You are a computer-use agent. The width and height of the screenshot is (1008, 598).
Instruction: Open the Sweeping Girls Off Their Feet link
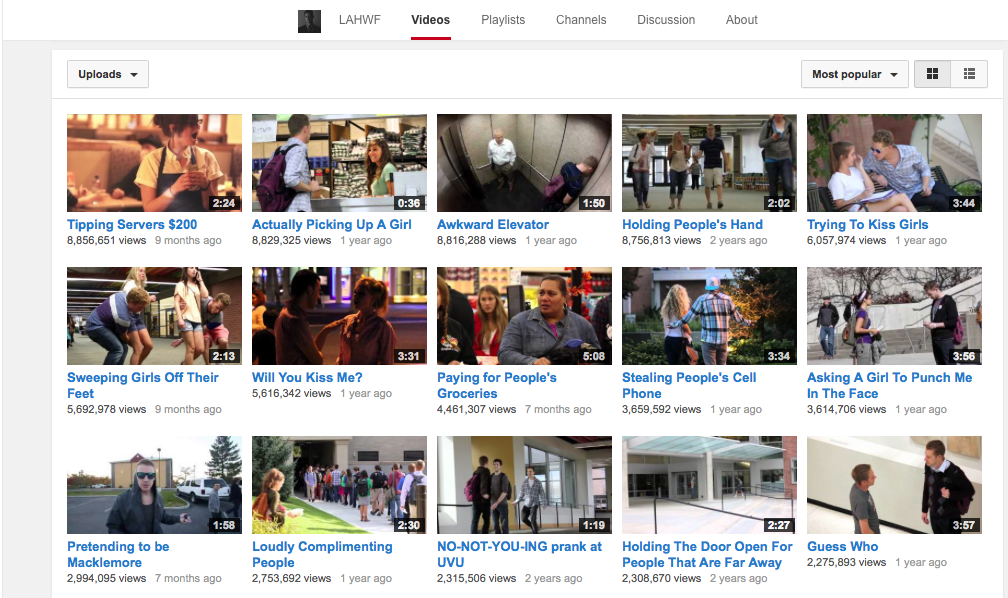pos(143,385)
